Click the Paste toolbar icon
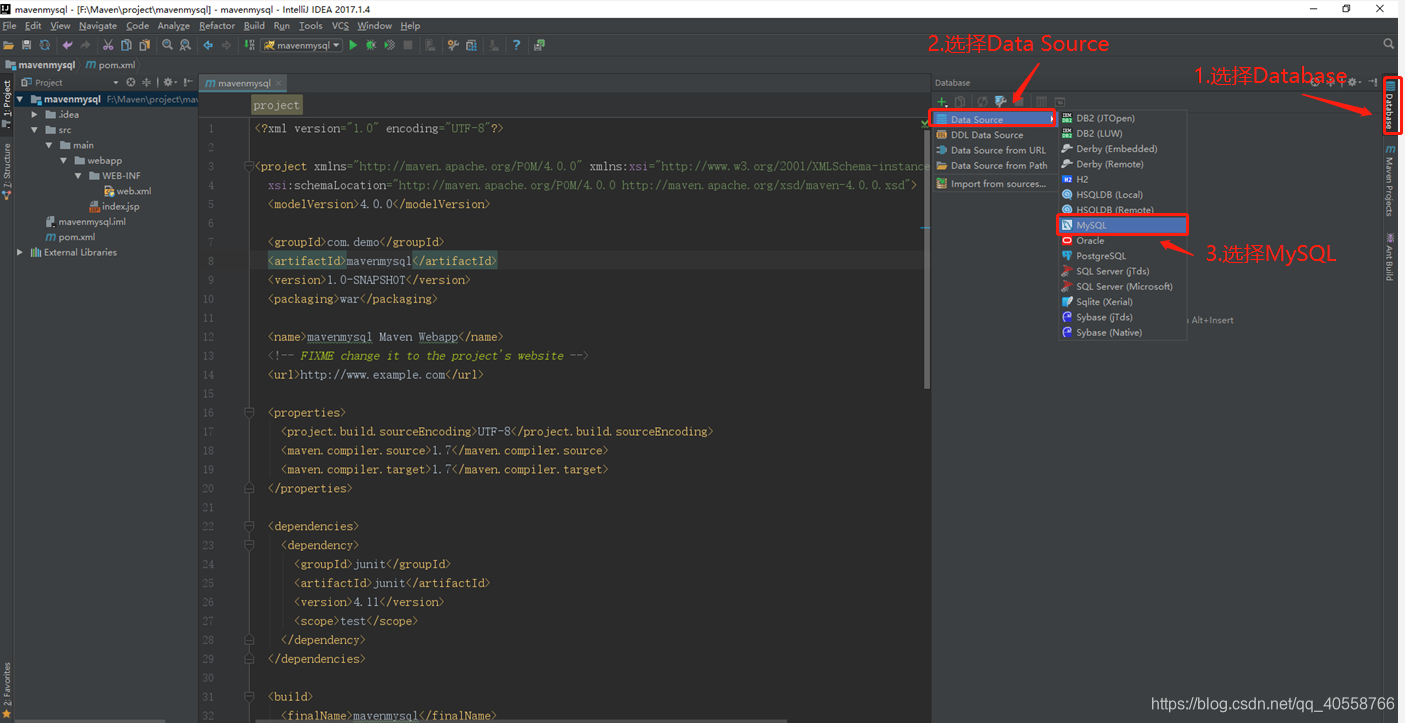This screenshot has height=723, width=1405. 144,45
